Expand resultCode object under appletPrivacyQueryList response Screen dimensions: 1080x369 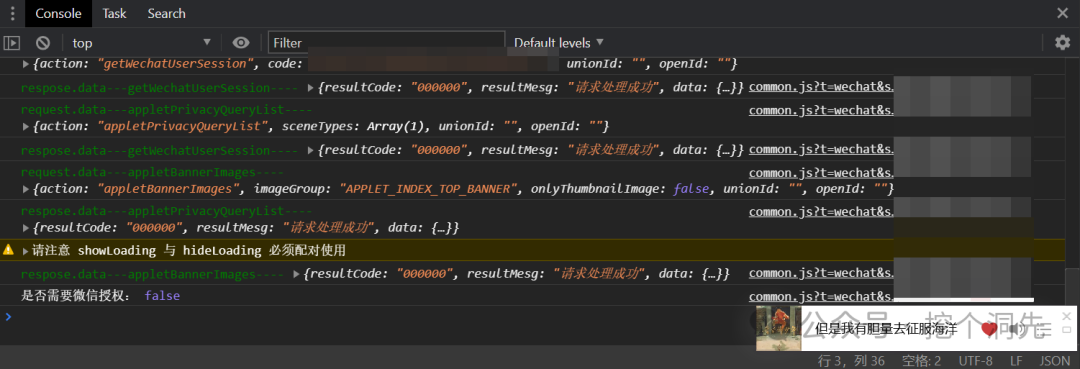click(26, 227)
